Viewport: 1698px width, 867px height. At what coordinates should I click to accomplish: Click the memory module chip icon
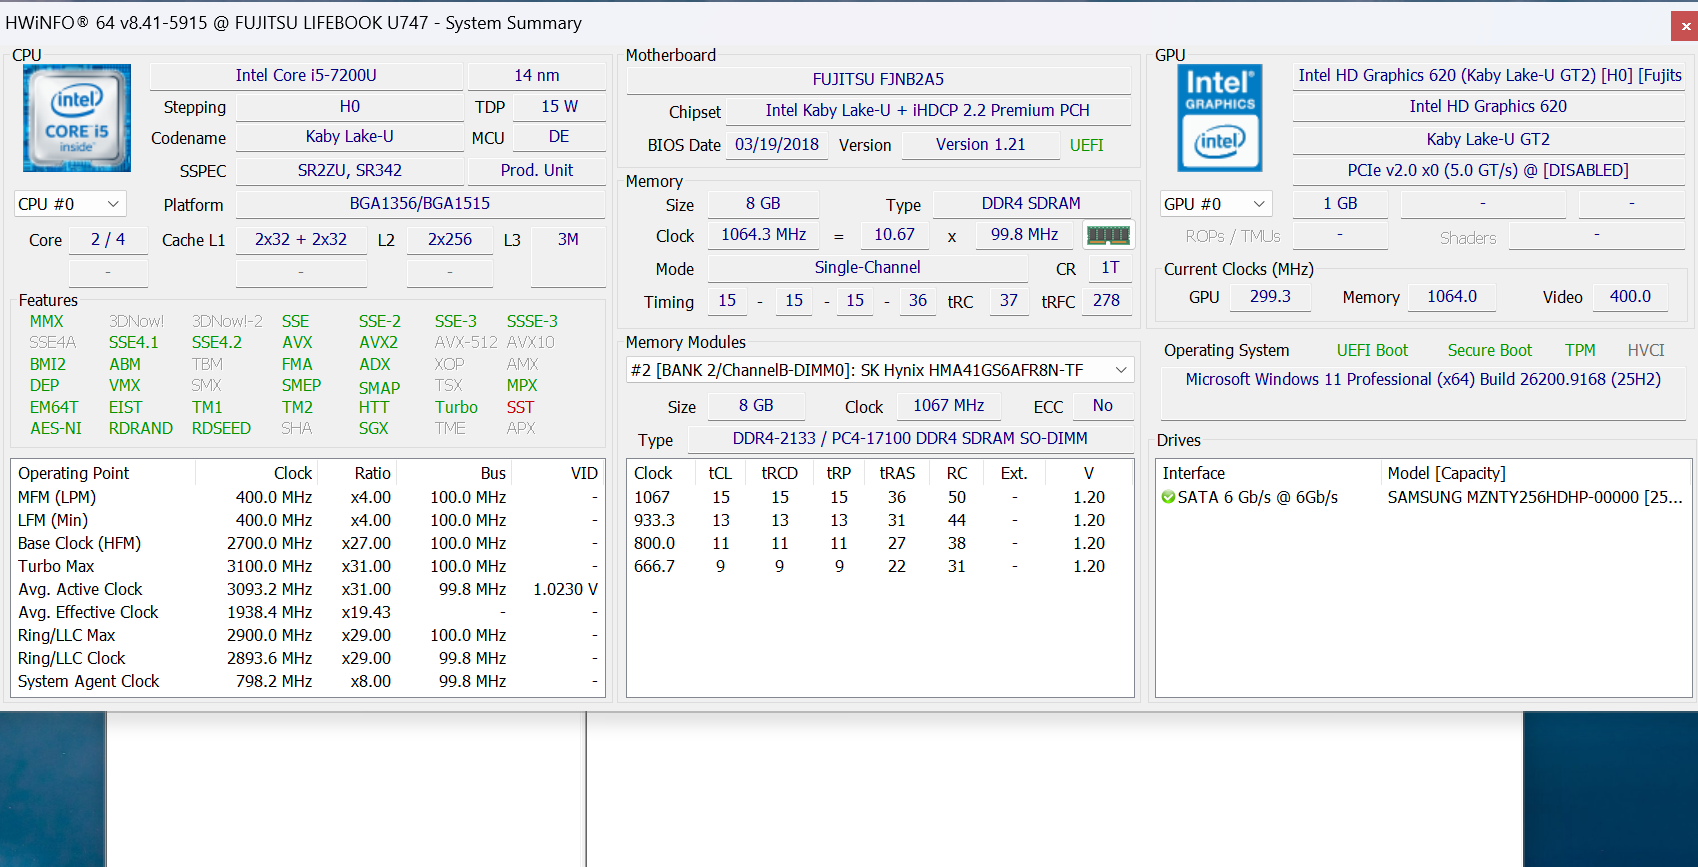(1108, 235)
